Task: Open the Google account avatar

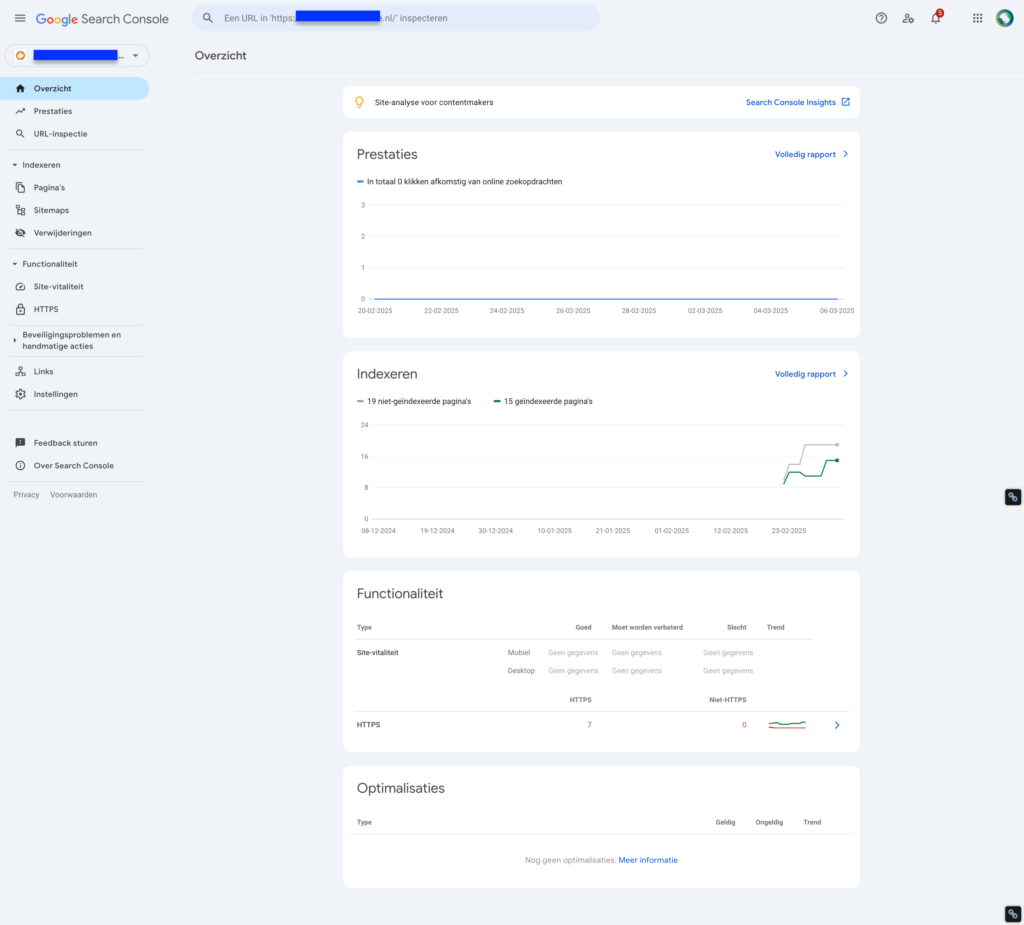Action: click(1004, 18)
